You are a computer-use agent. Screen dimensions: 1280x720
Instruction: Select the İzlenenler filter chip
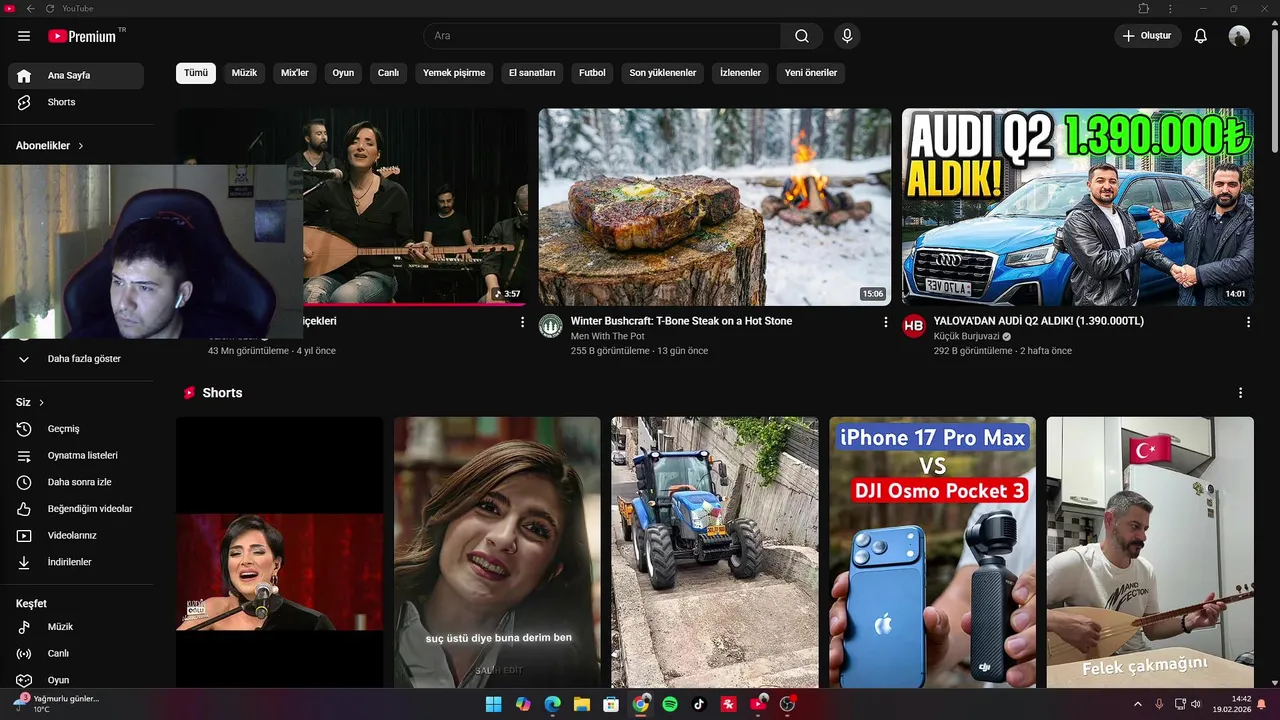(x=740, y=73)
